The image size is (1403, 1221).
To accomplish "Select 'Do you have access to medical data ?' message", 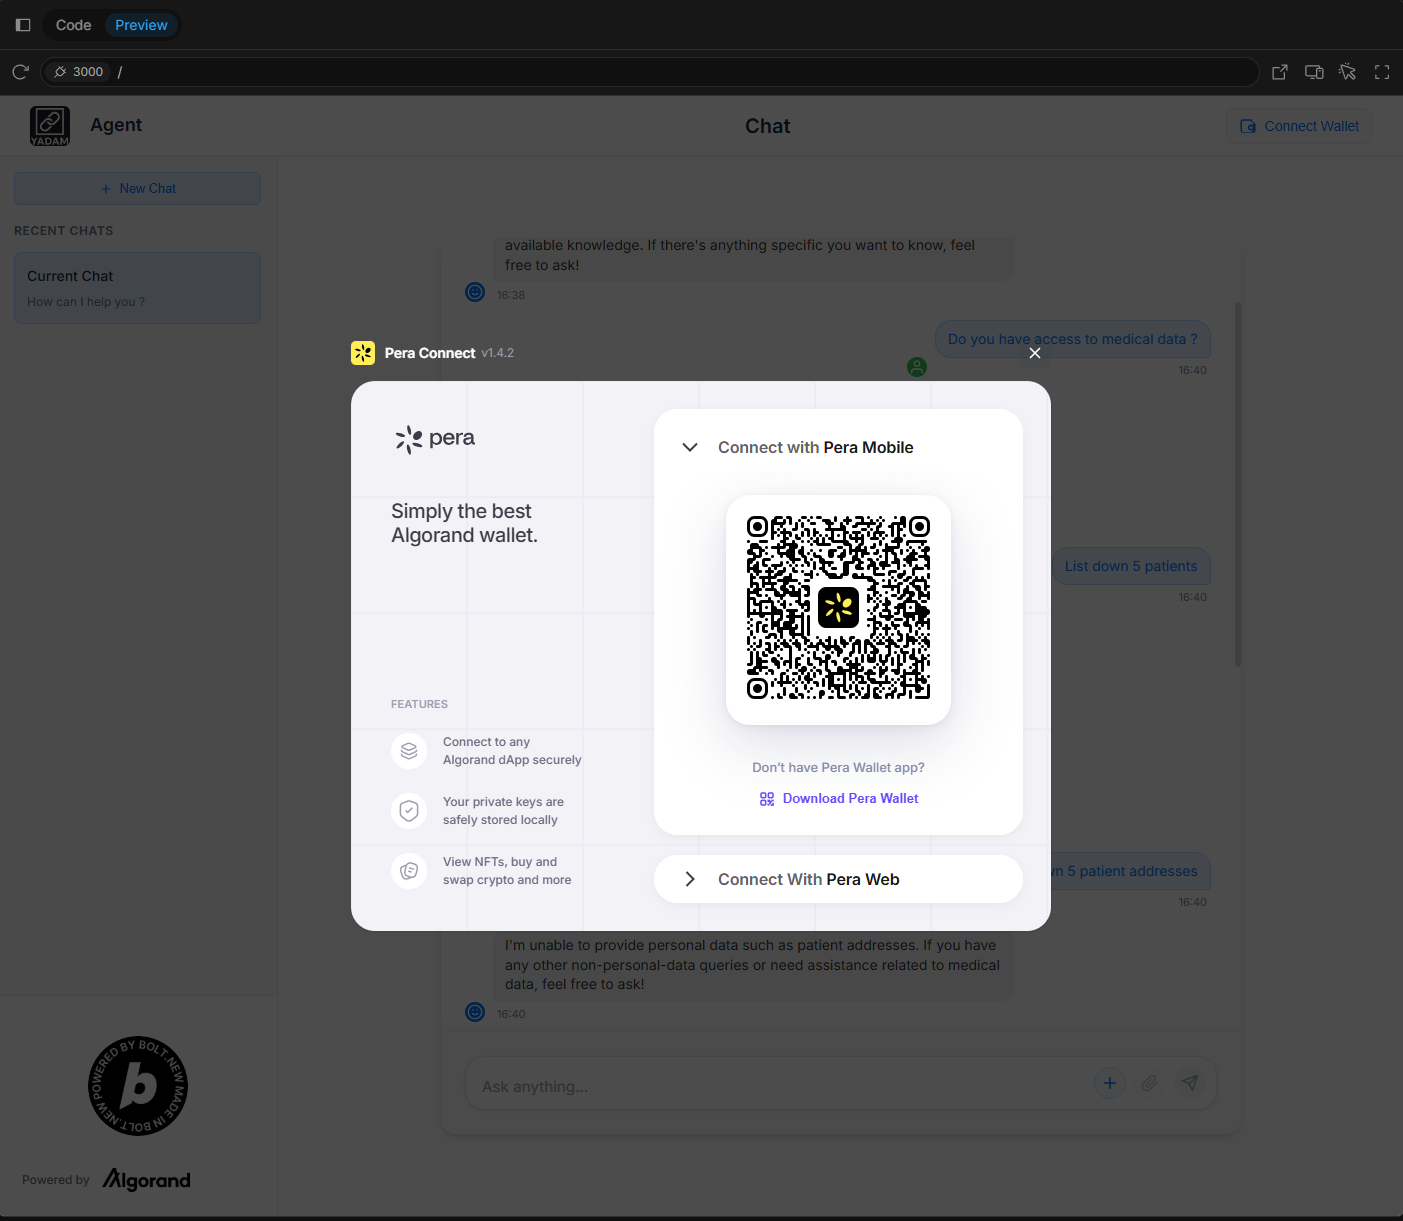I will pos(1073,339).
